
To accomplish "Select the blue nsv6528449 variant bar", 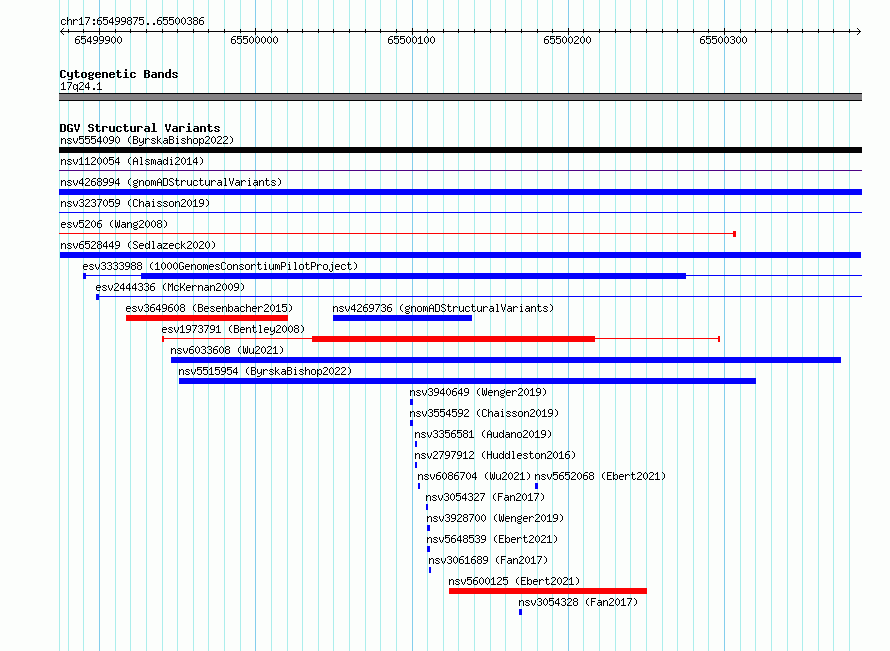I will pyautogui.click(x=460, y=255).
